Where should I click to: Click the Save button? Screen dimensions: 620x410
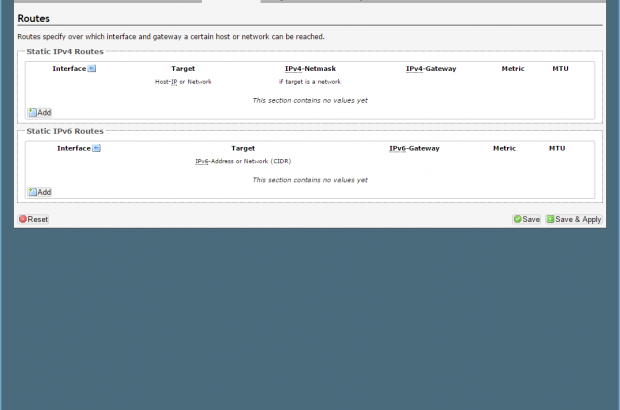(526, 219)
